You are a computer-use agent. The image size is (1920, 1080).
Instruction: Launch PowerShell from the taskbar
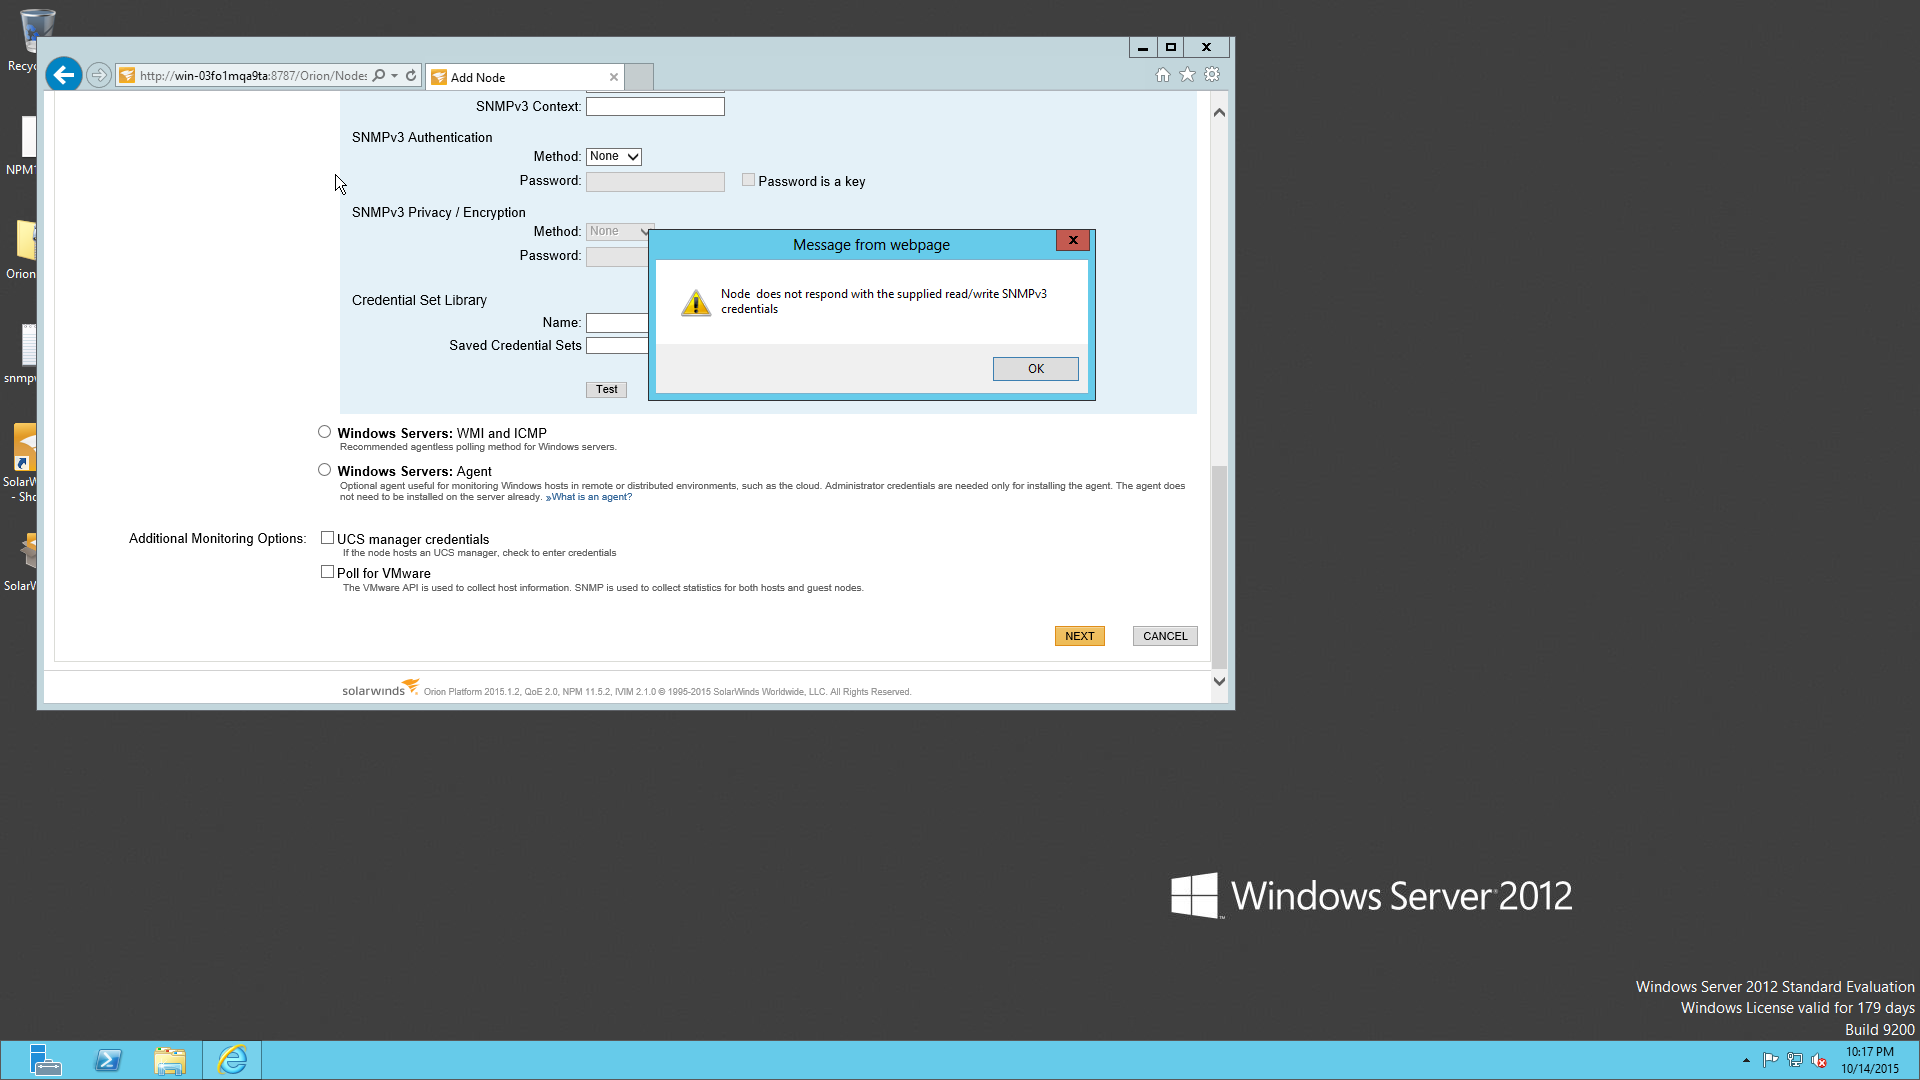click(x=108, y=1060)
